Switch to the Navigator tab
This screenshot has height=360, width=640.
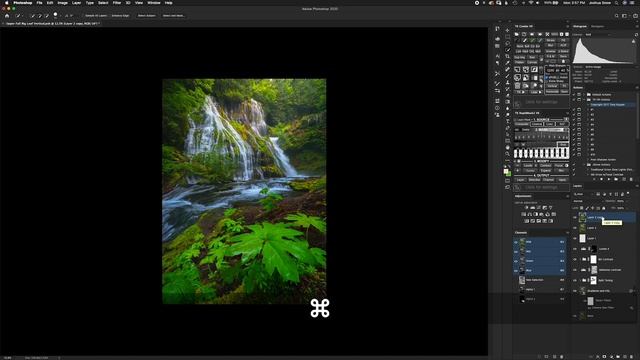click(598, 27)
